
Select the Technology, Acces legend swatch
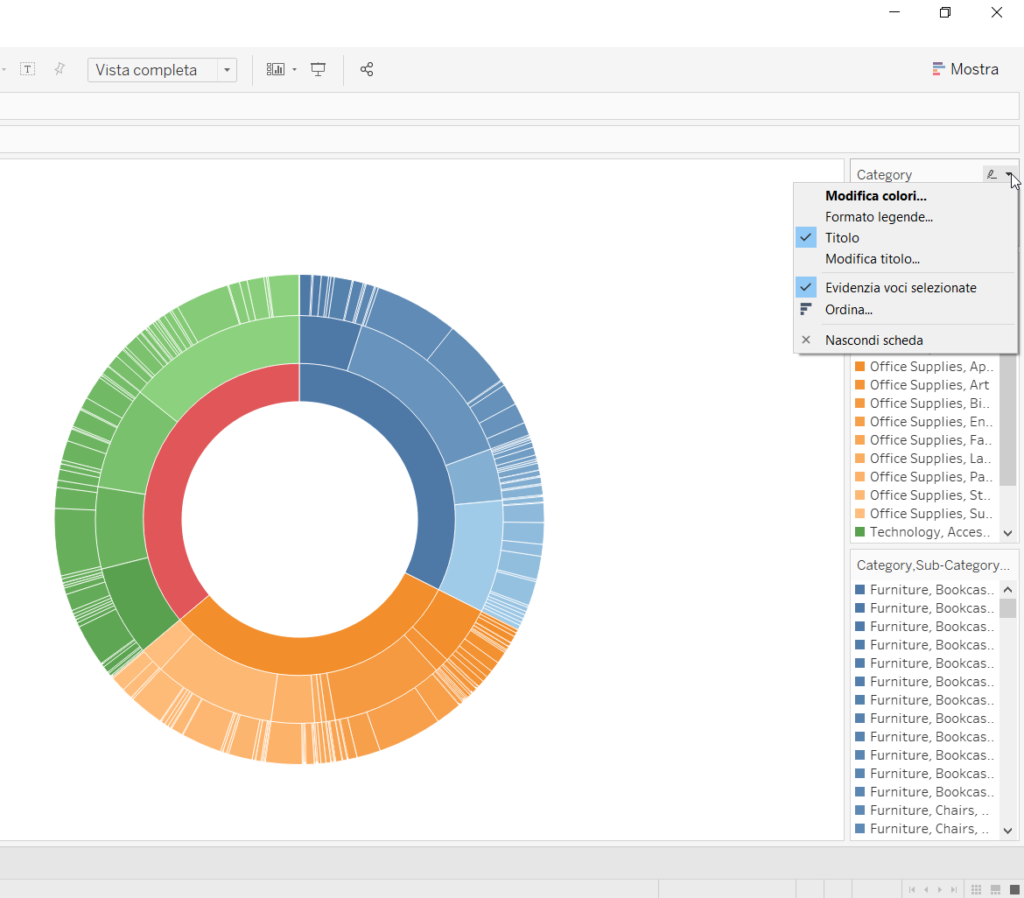coord(925,531)
